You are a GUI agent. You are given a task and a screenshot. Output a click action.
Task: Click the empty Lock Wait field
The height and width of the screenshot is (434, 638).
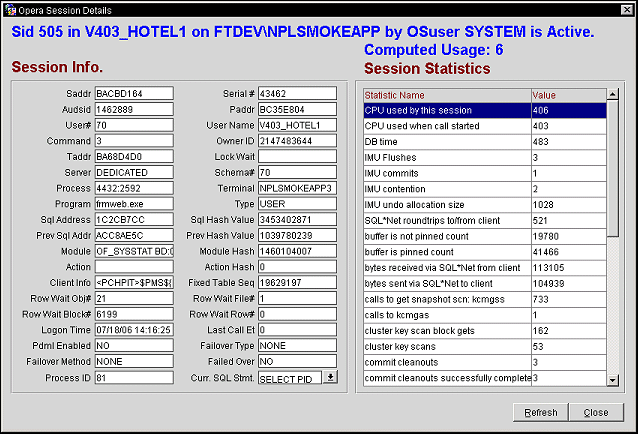pyautogui.click(x=297, y=157)
